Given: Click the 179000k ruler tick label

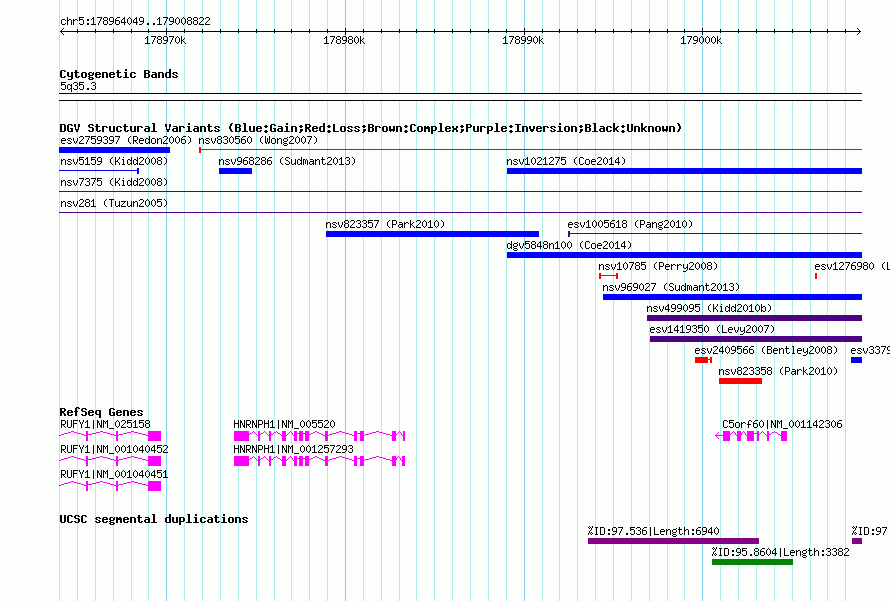Looking at the screenshot, I should coord(701,40).
